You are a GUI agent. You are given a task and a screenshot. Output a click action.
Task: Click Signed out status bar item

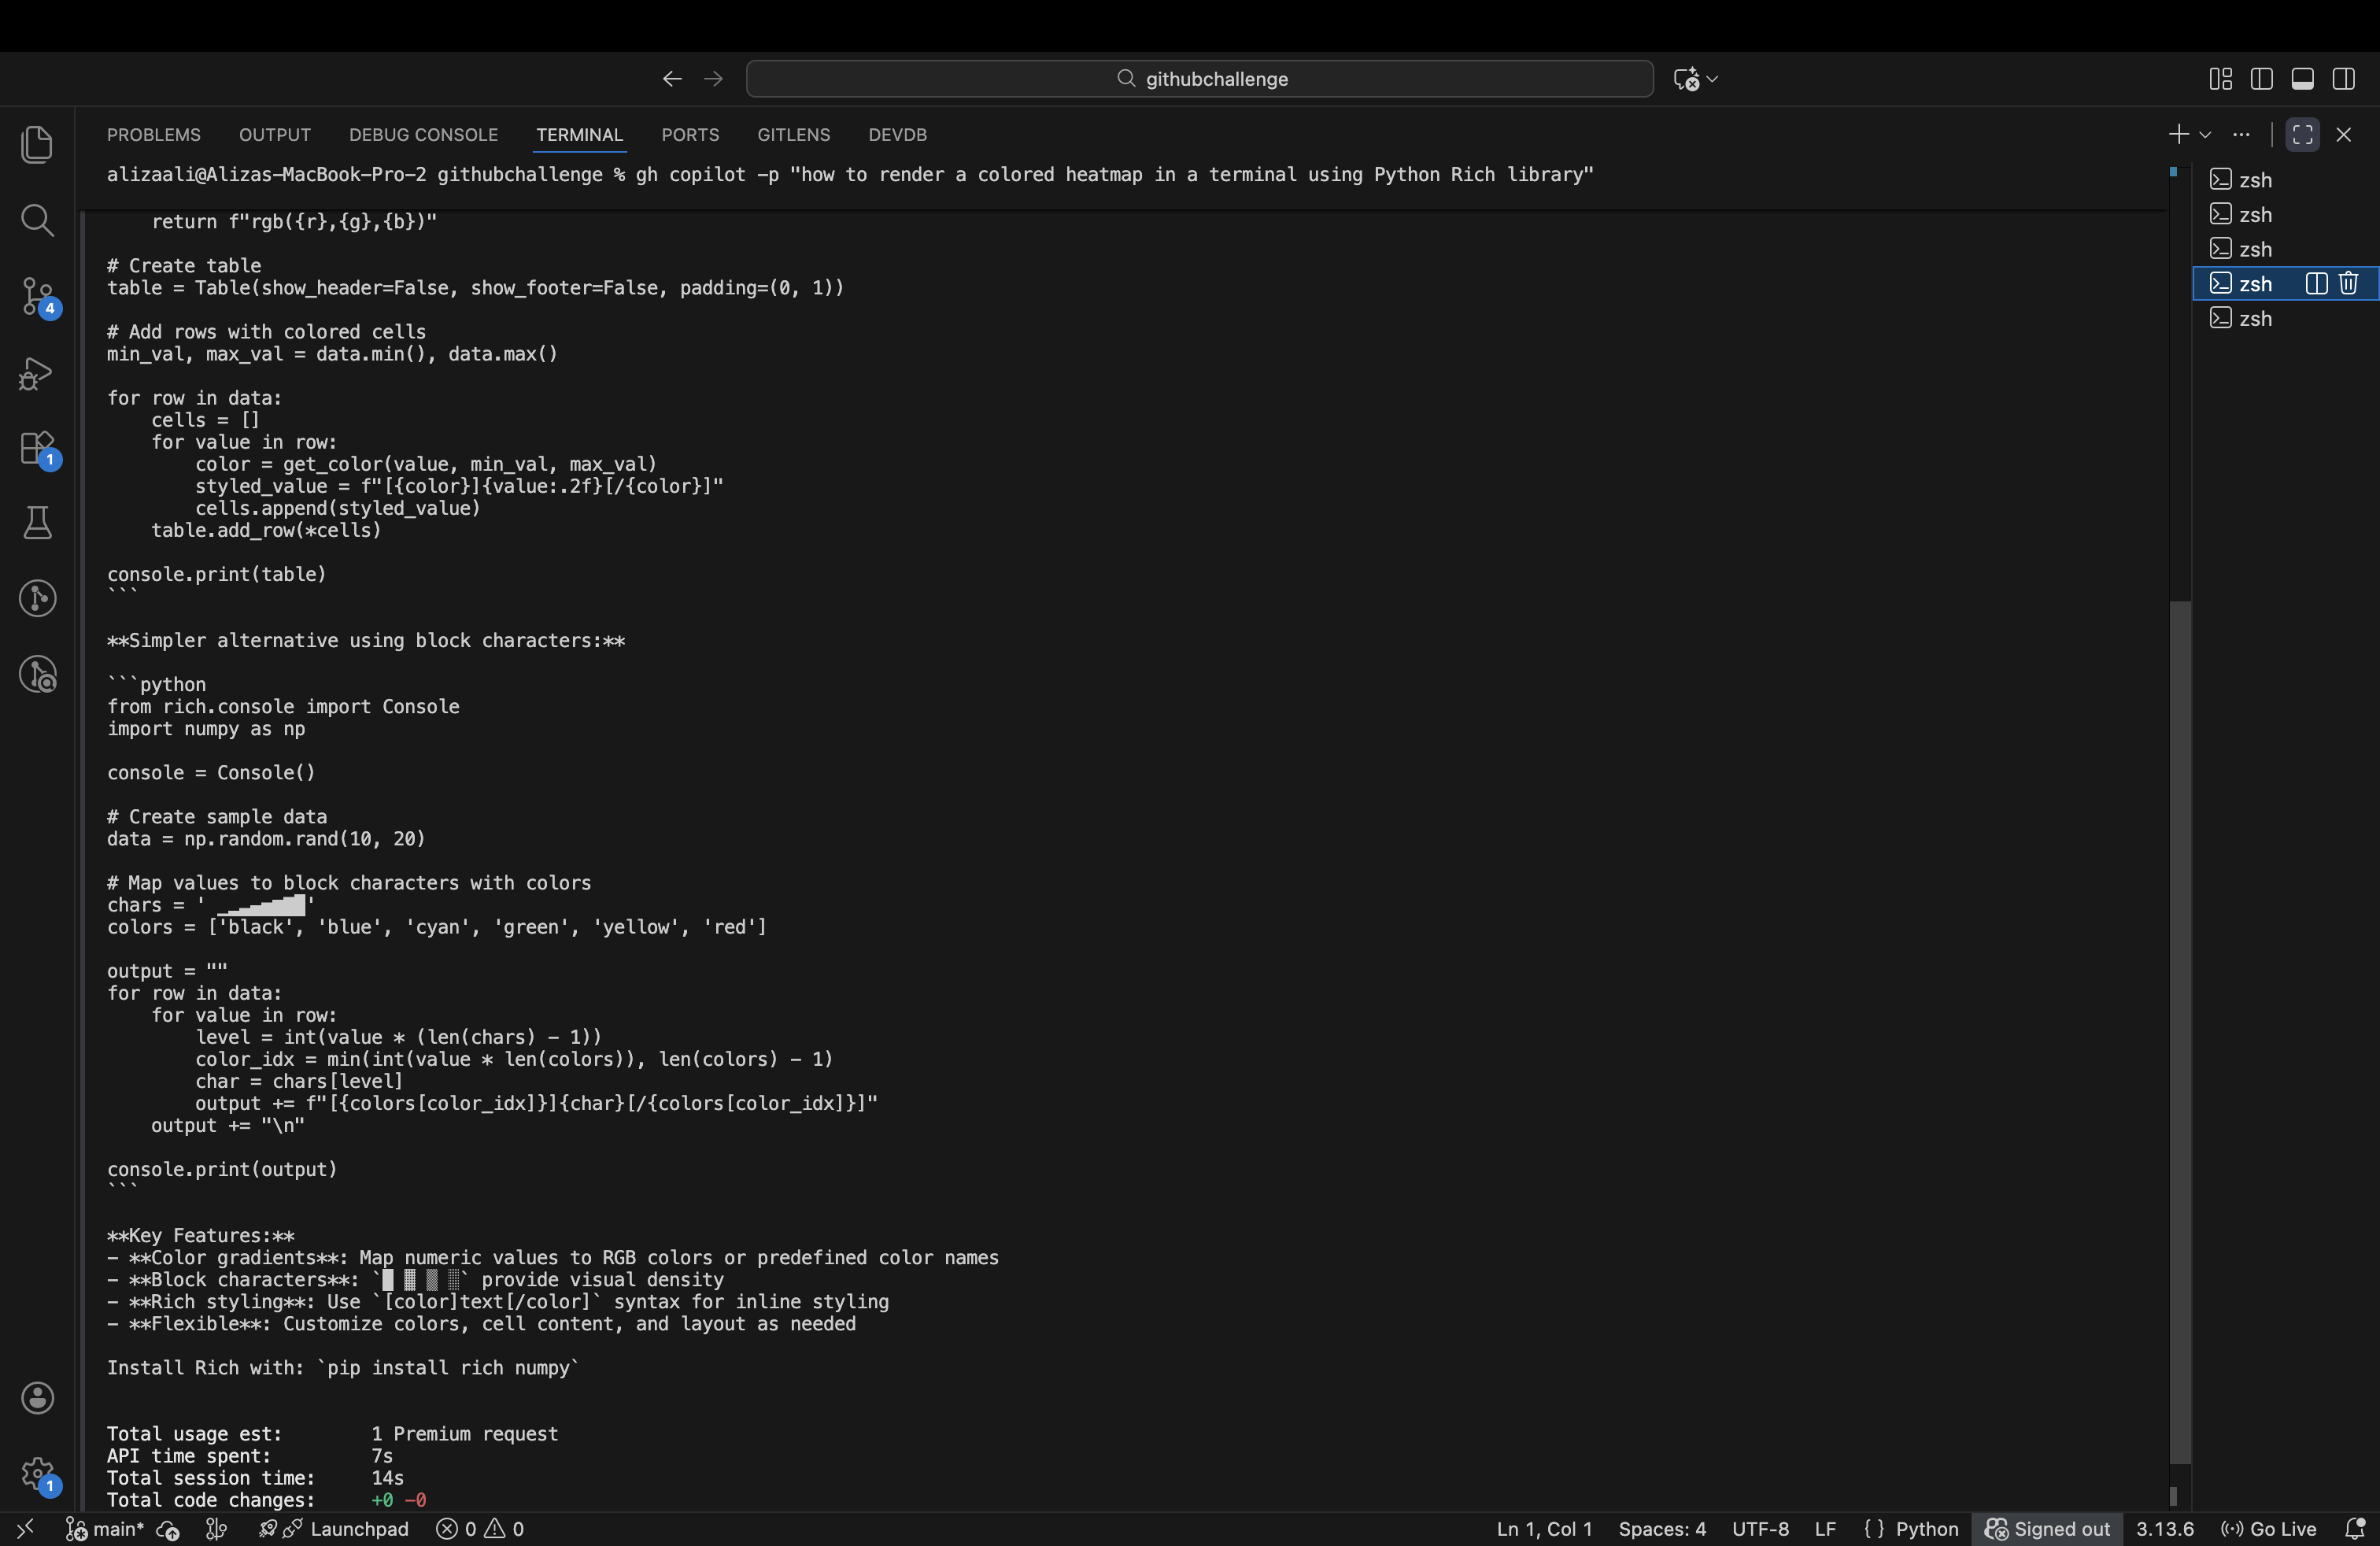[x=2048, y=1529]
